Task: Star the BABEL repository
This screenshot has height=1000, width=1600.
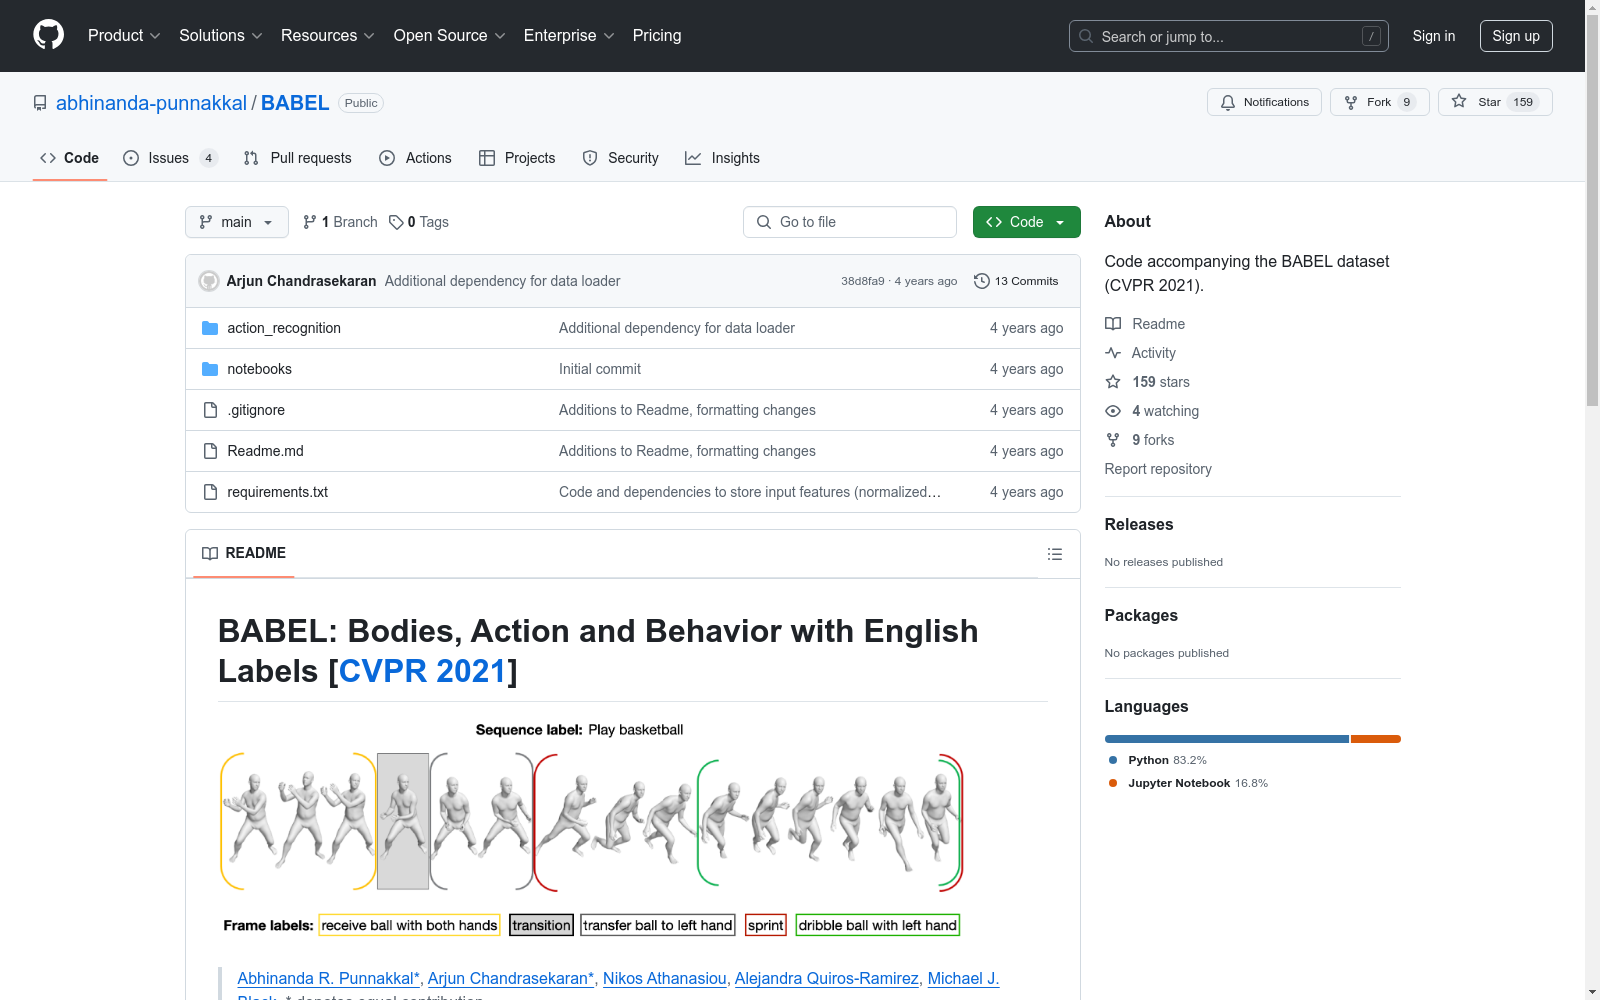Action: coord(1495,102)
